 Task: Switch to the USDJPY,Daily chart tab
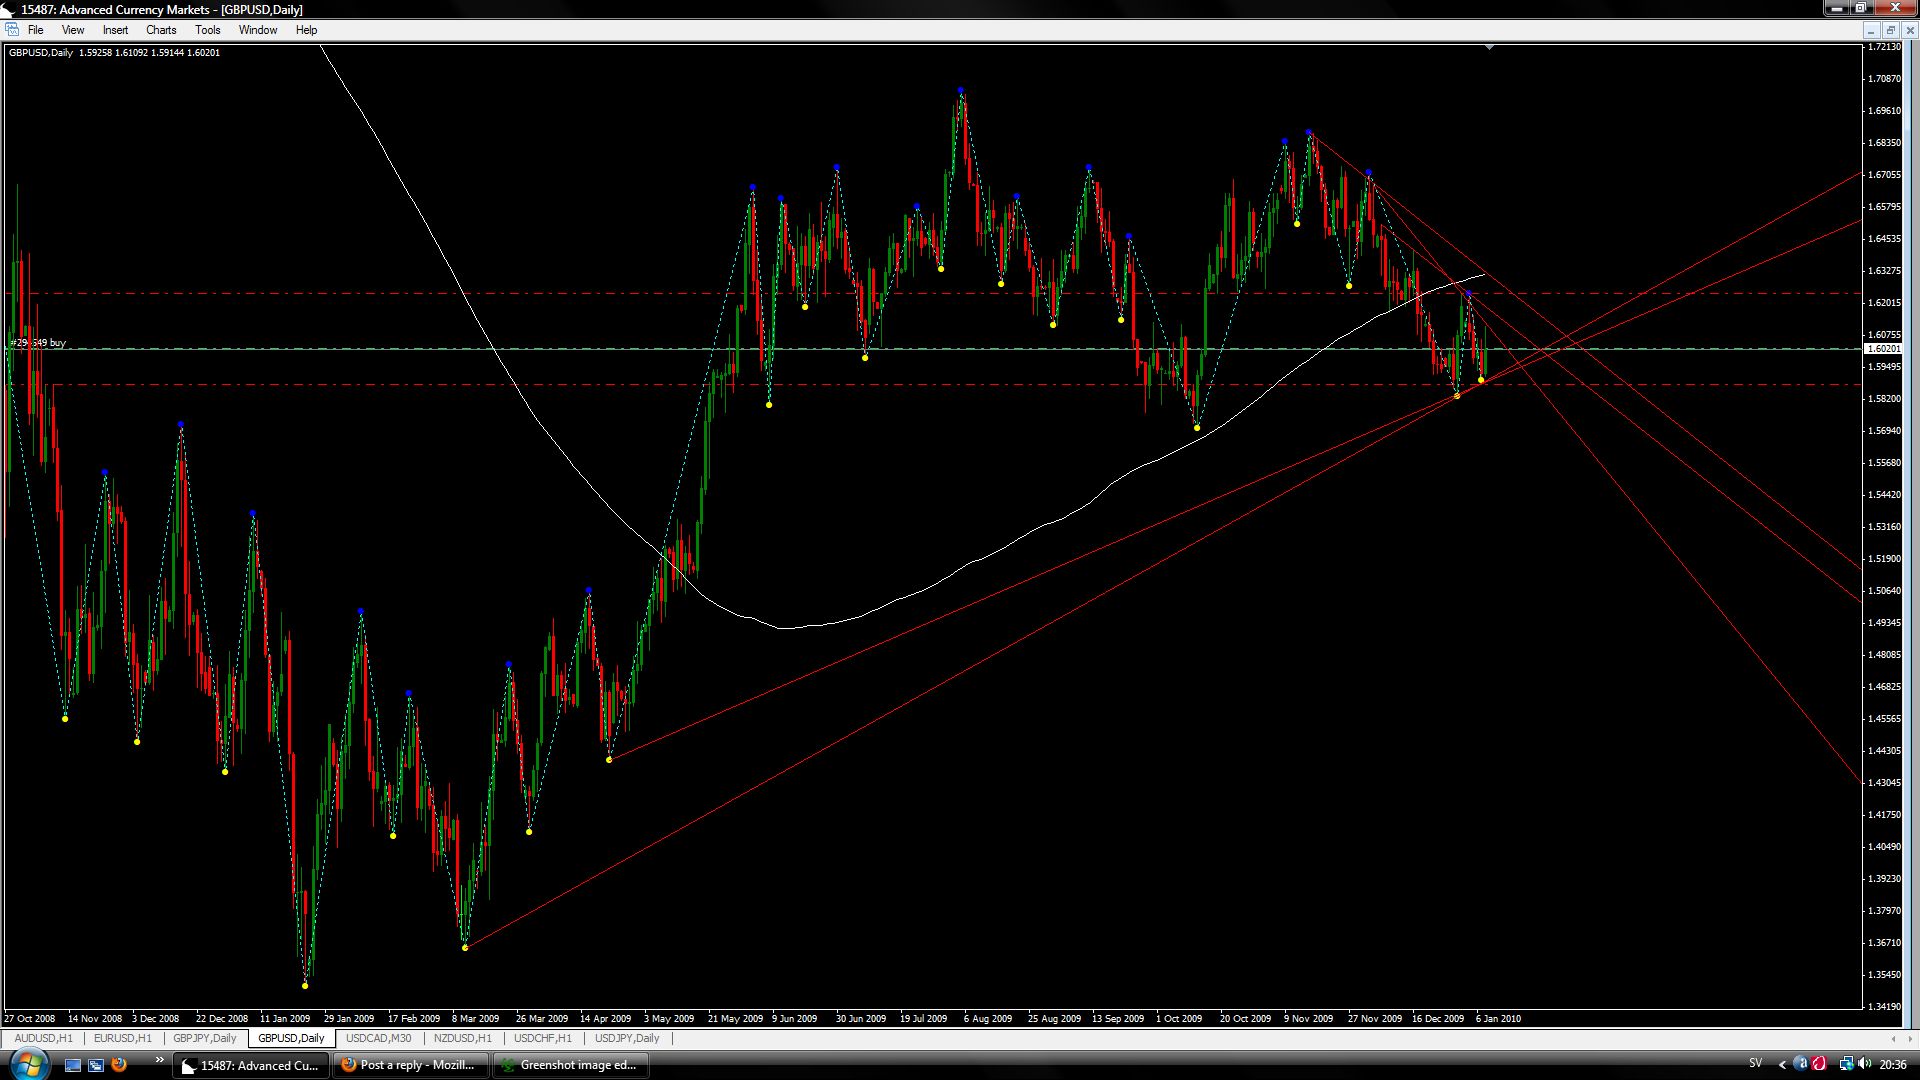pyautogui.click(x=627, y=1038)
